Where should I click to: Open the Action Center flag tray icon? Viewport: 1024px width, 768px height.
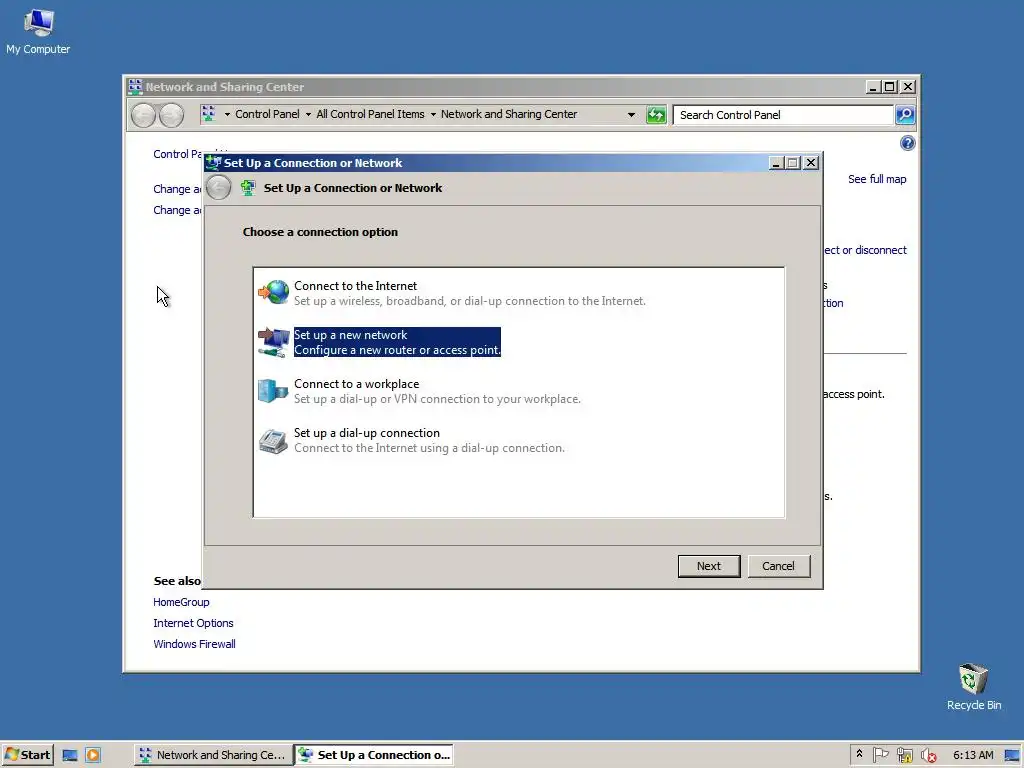pos(880,755)
